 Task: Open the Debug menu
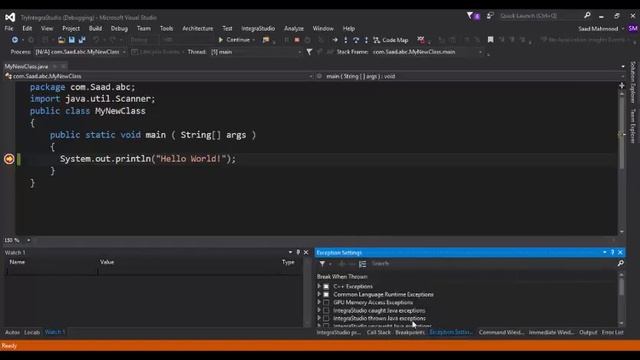pos(119,29)
